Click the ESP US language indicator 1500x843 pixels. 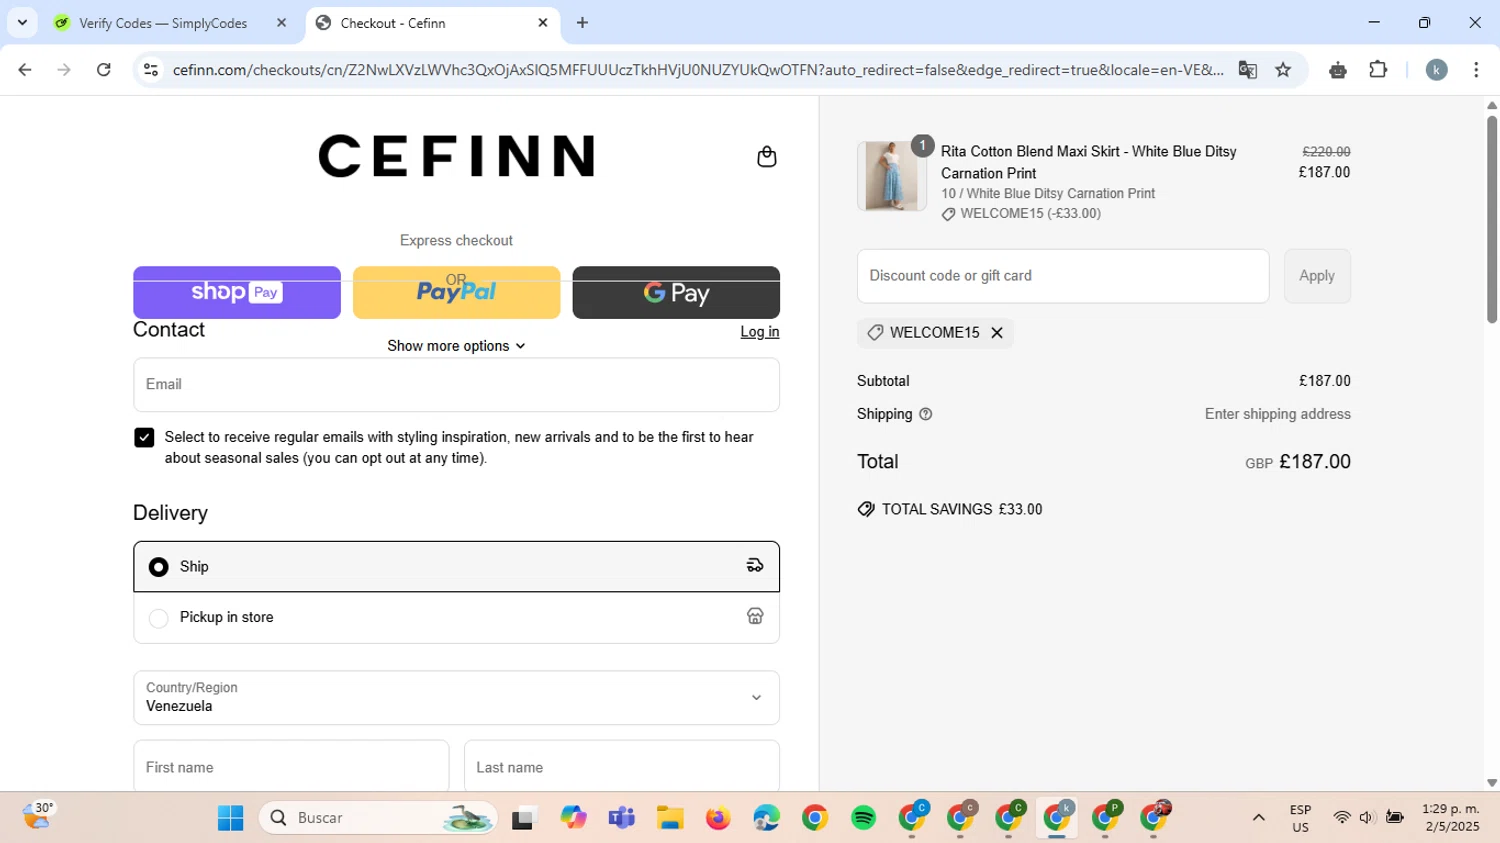pyautogui.click(x=1300, y=818)
